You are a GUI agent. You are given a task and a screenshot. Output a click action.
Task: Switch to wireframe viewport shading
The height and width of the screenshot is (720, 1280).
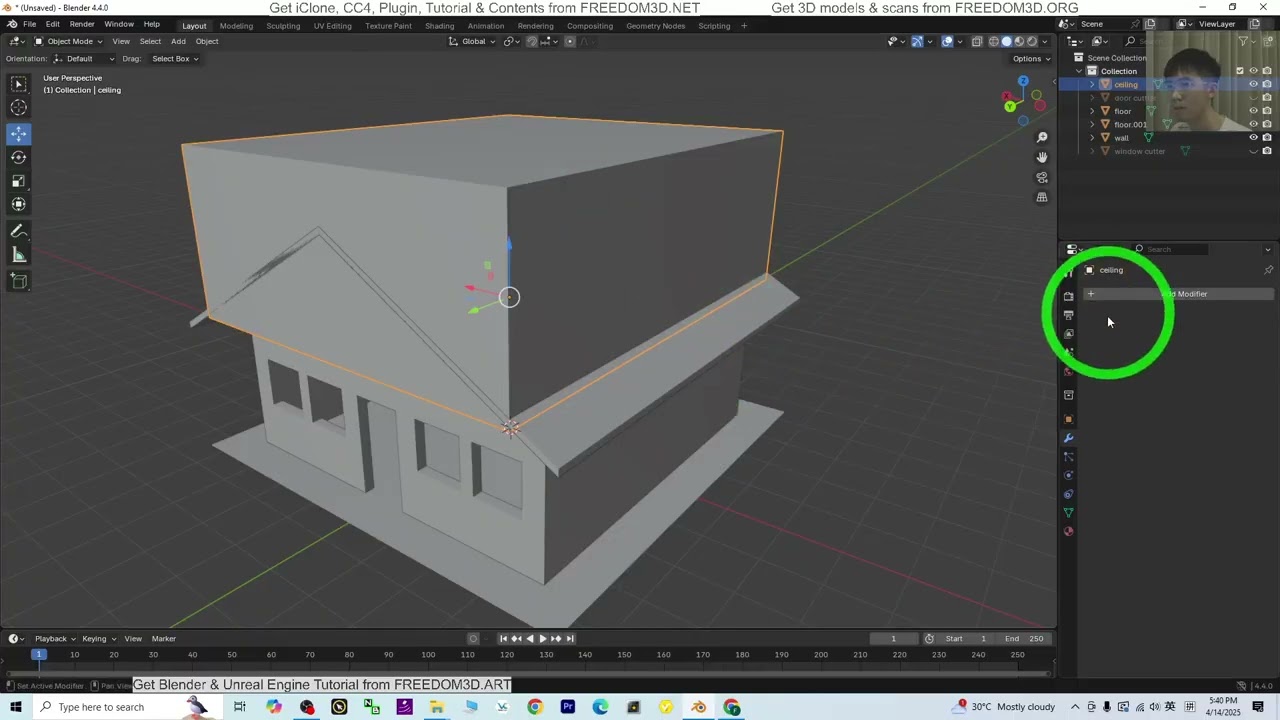(993, 41)
